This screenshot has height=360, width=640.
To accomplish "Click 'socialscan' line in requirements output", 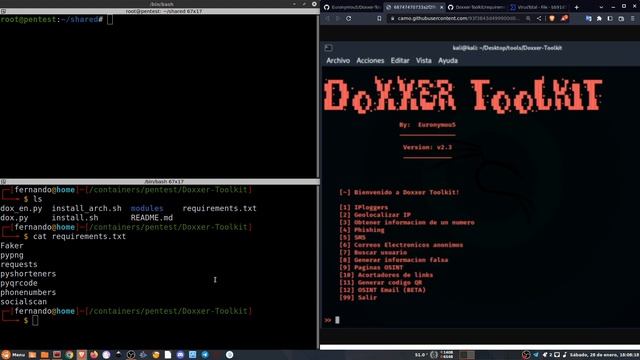I will (24, 302).
